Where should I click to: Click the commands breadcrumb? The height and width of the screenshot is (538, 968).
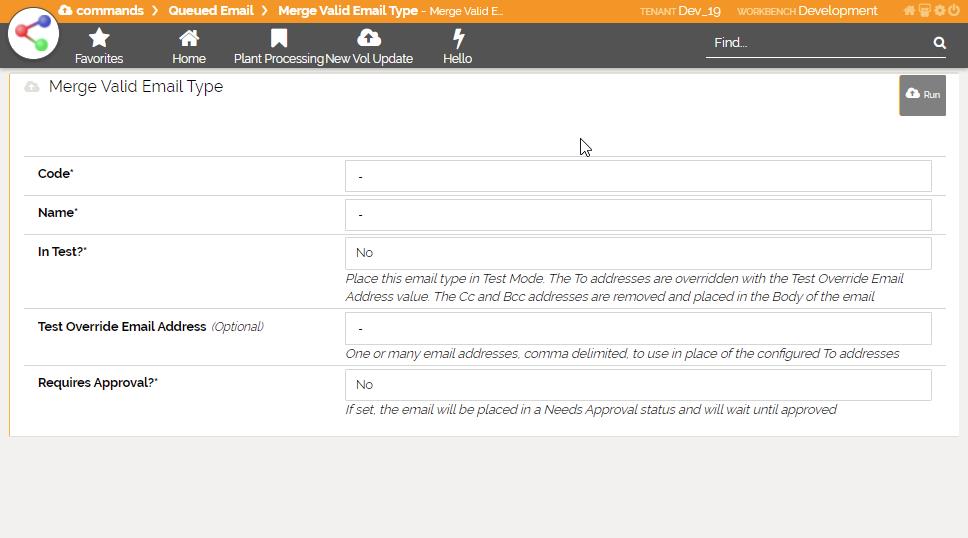click(109, 11)
